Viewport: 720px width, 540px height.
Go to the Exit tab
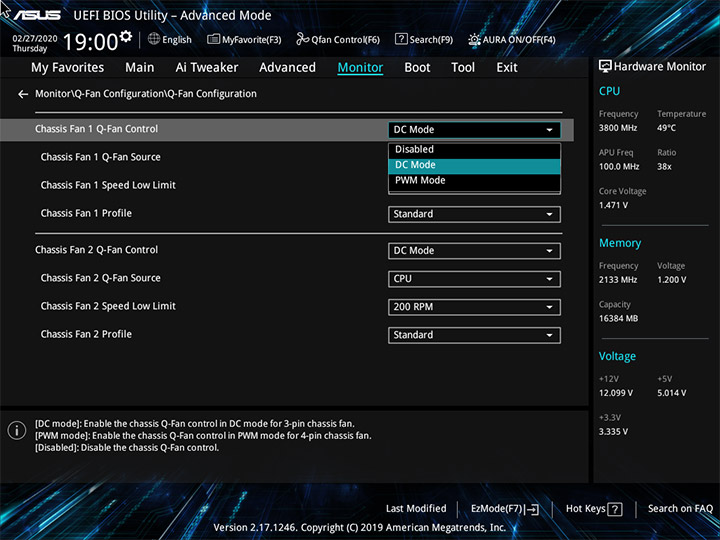(507, 68)
